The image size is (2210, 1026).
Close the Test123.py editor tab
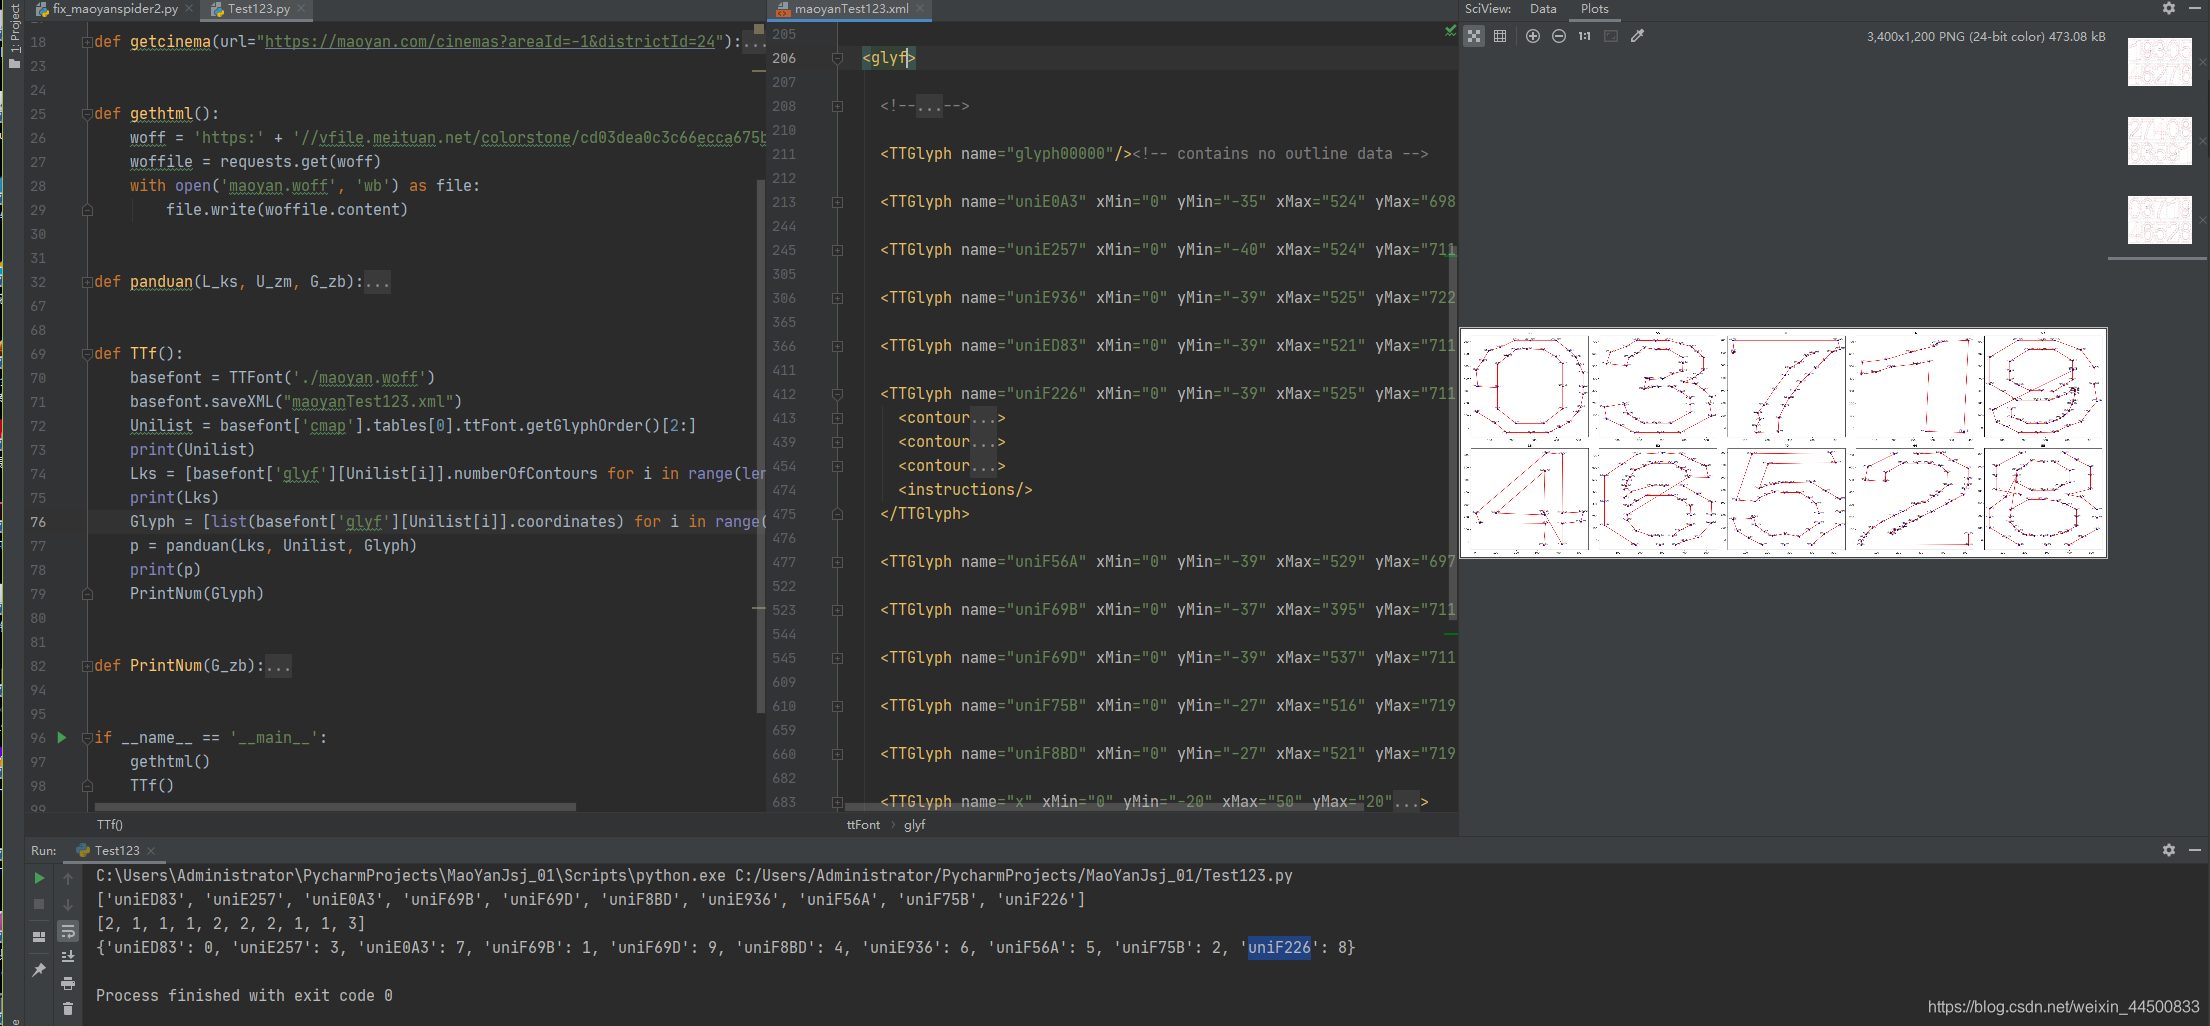pyautogui.click(x=301, y=9)
